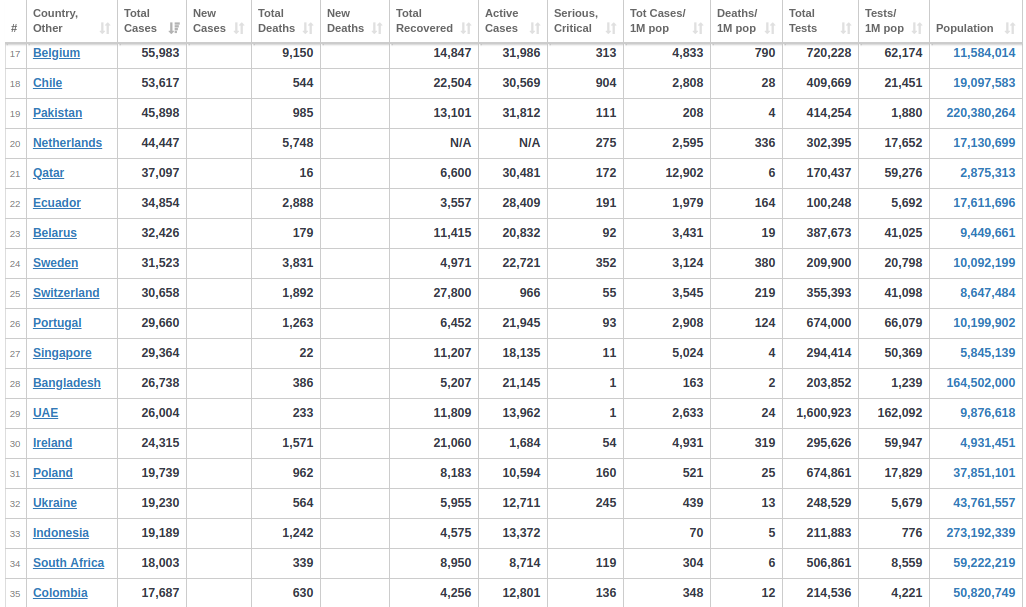Sort by the Country, Other column
The width and height of the screenshot is (1026, 607).
coord(71,21)
